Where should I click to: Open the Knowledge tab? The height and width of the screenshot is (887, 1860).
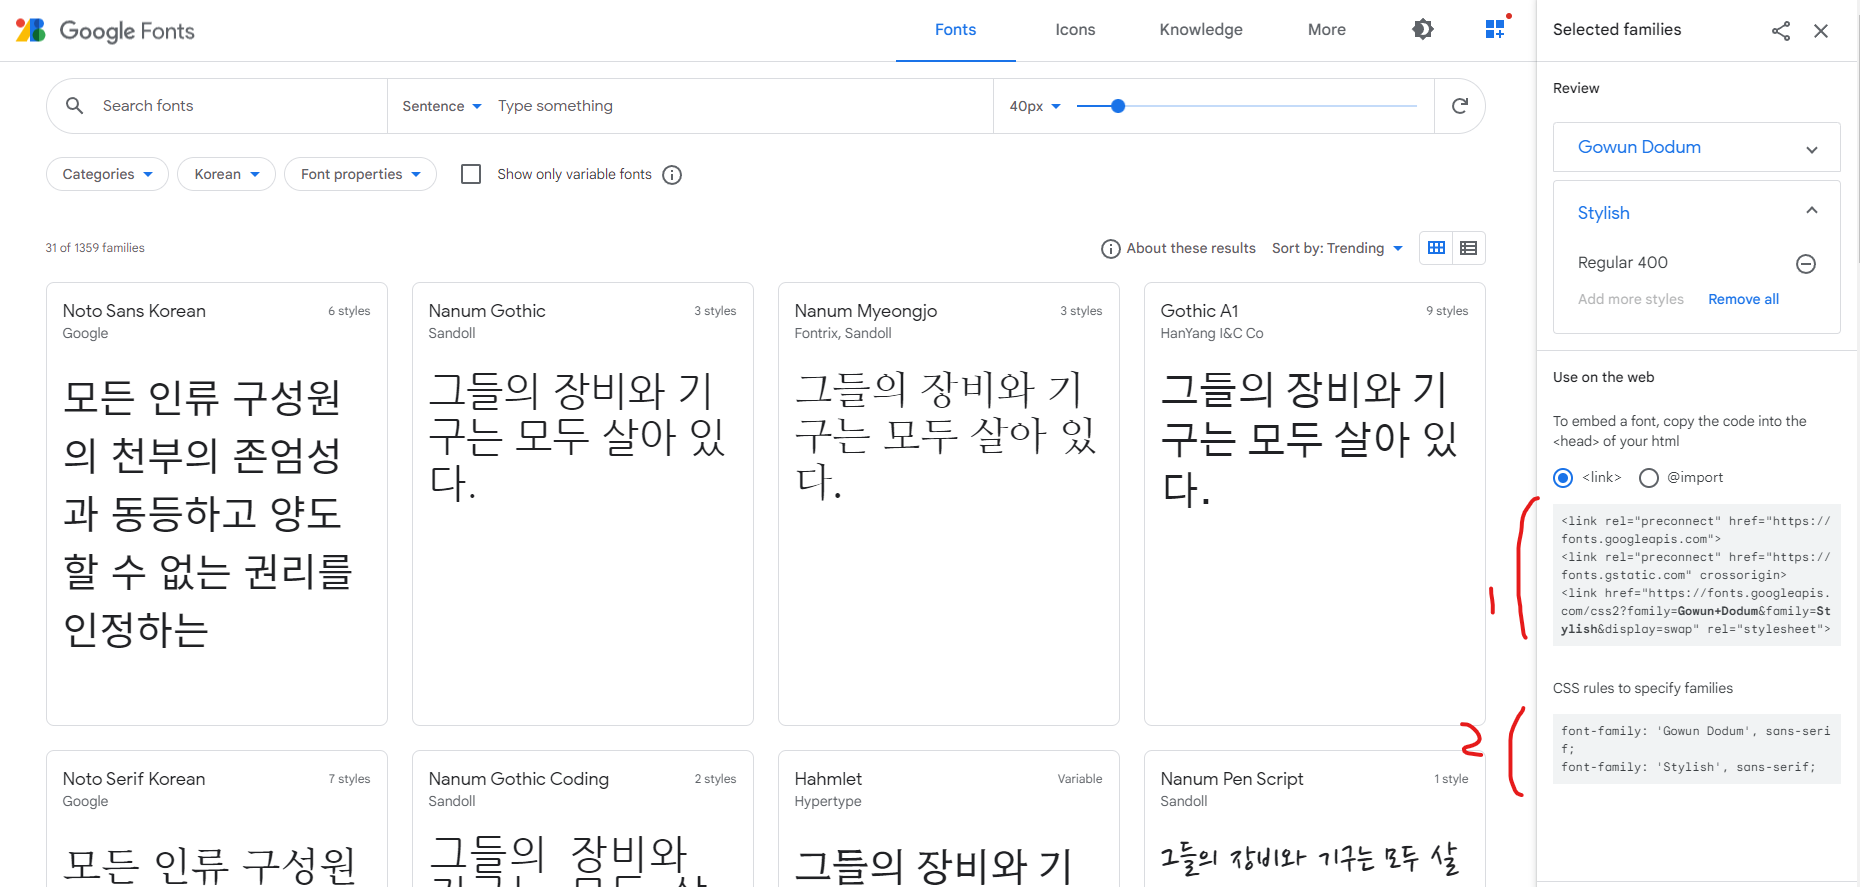click(1201, 30)
